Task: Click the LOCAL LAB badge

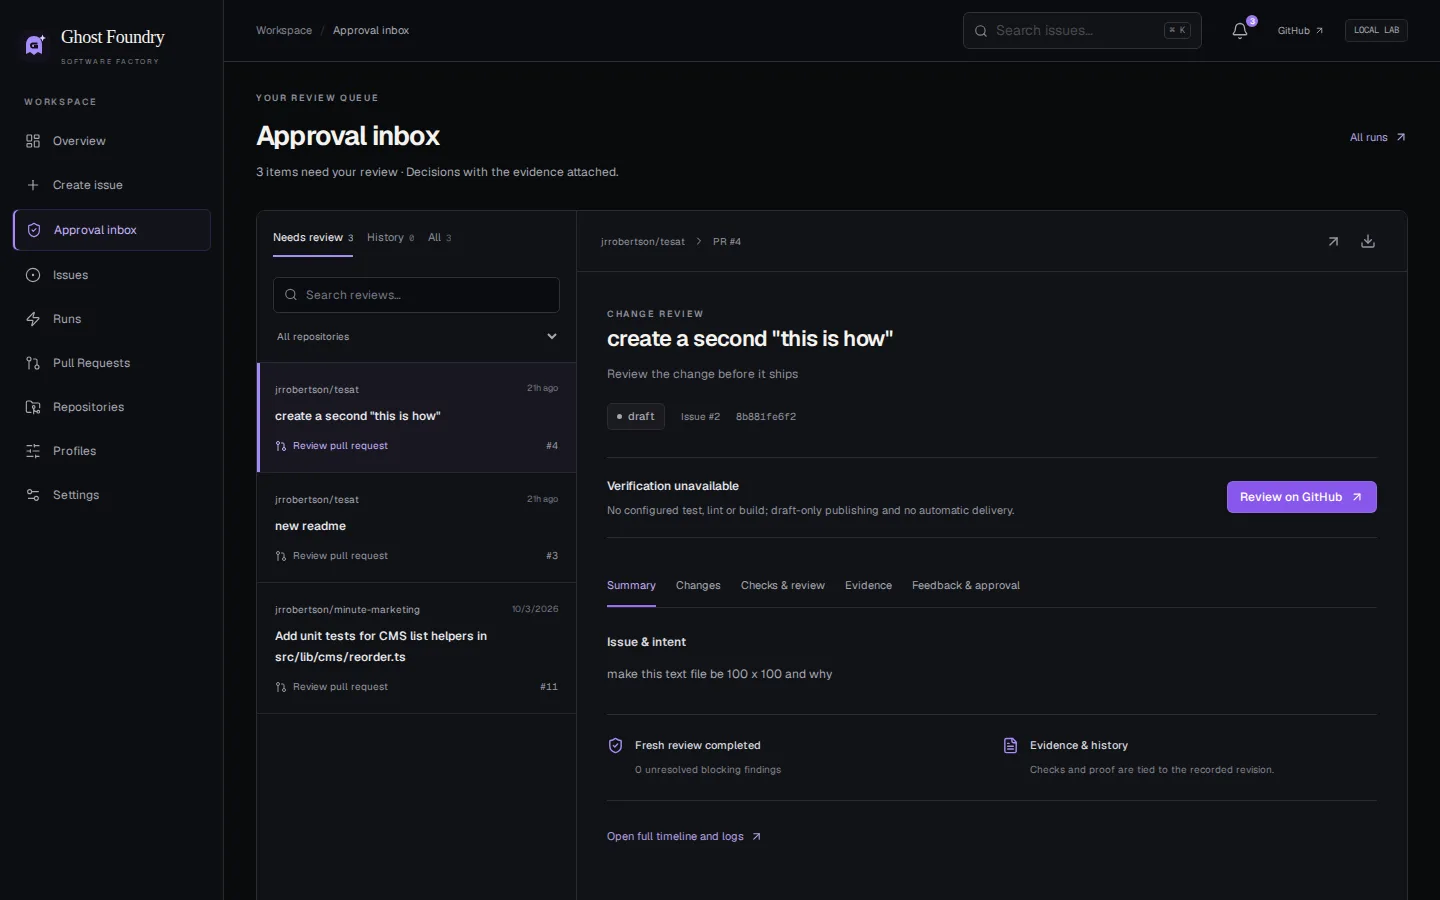Action: point(1376,30)
